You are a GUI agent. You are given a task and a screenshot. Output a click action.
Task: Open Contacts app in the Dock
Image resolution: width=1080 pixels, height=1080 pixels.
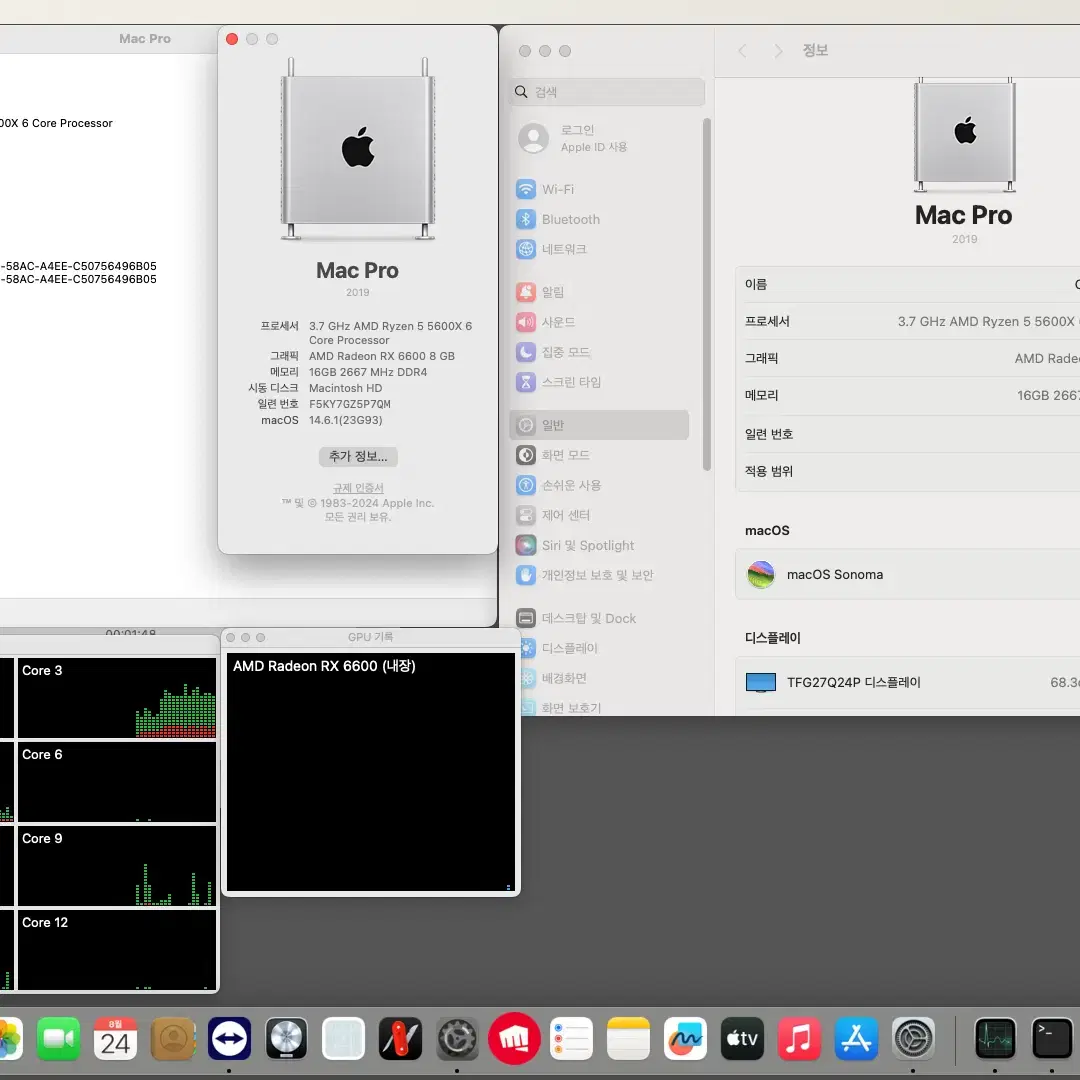click(172, 1038)
